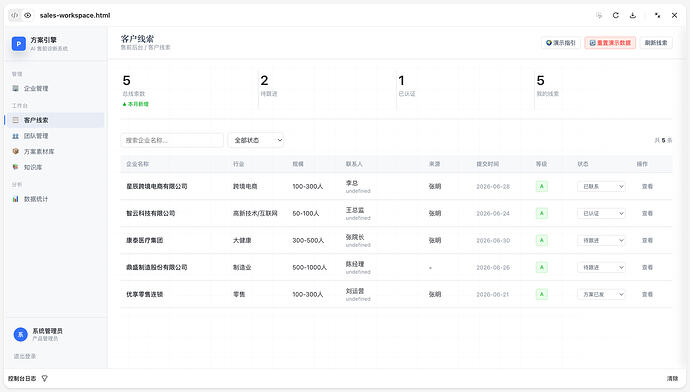Screen dimensions: 690x392
Task: Click the 售前后台 / 客户线索 breadcrumb
Action: click(x=145, y=48)
